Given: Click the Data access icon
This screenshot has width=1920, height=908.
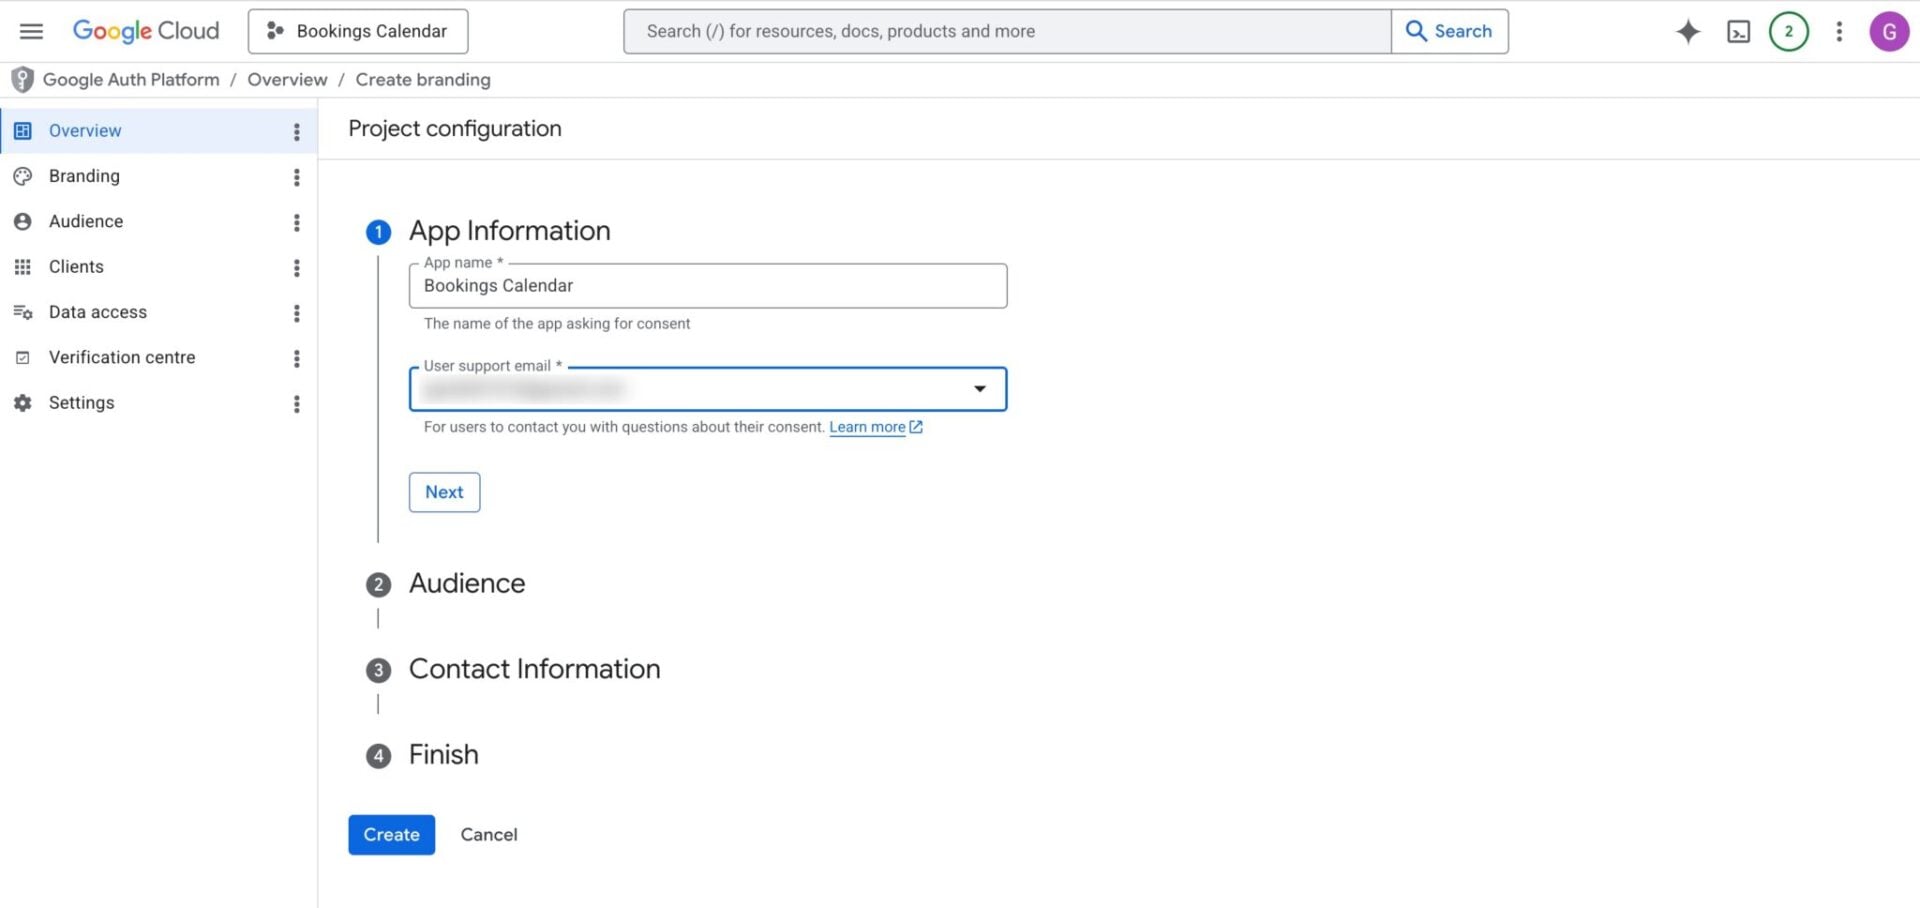Looking at the screenshot, I should click(x=23, y=312).
